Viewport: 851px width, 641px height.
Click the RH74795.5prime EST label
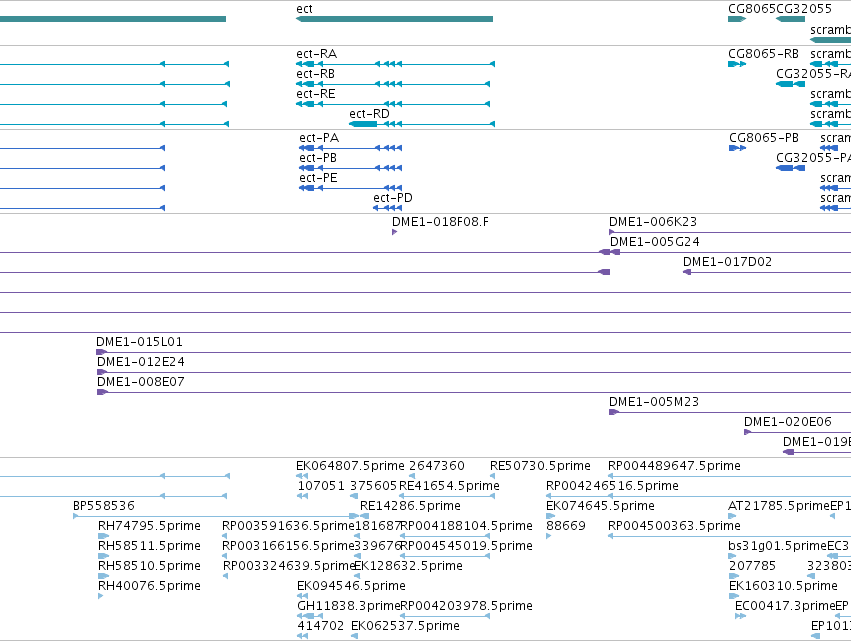[149, 526]
